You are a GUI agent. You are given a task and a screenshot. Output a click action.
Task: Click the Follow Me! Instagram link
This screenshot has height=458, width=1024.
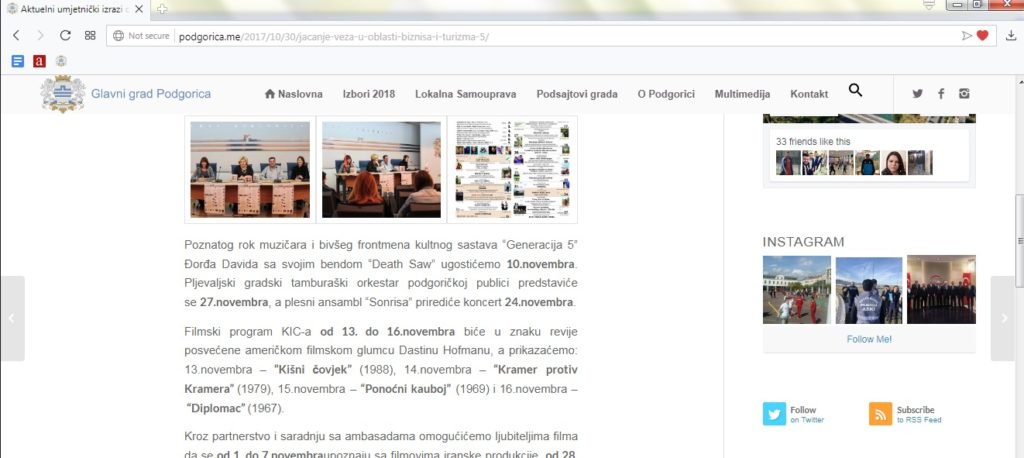click(x=869, y=339)
